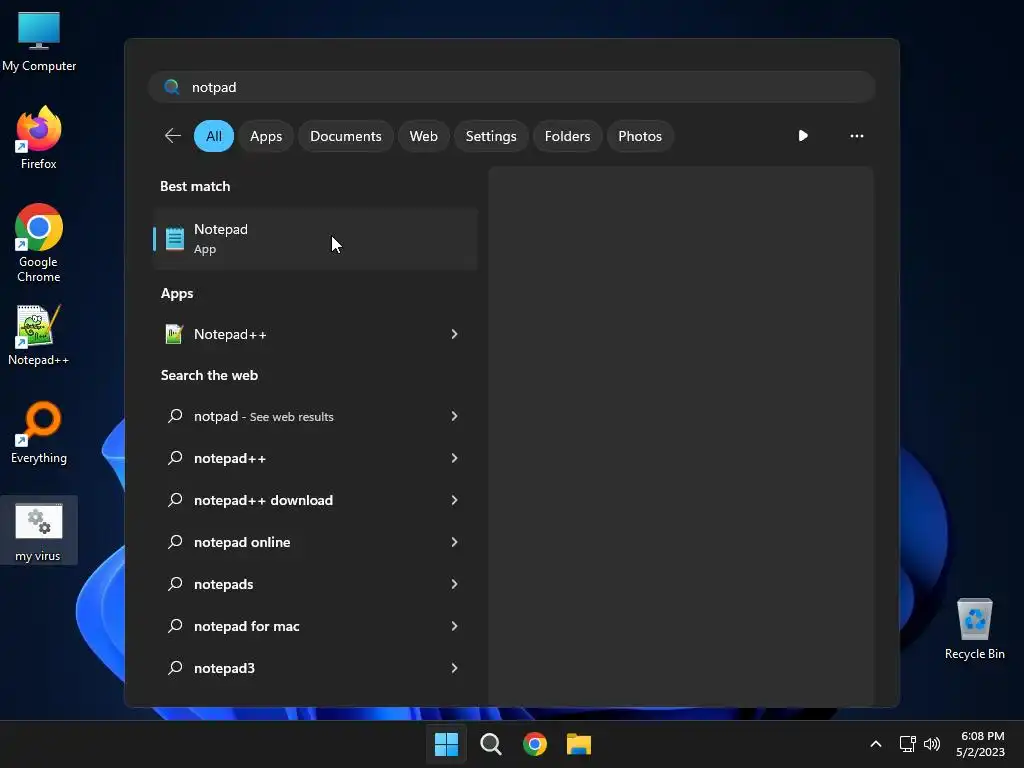Image resolution: width=1024 pixels, height=768 pixels.
Task: Click the play arrow icon beside filters
Action: [x=803, y=136]
